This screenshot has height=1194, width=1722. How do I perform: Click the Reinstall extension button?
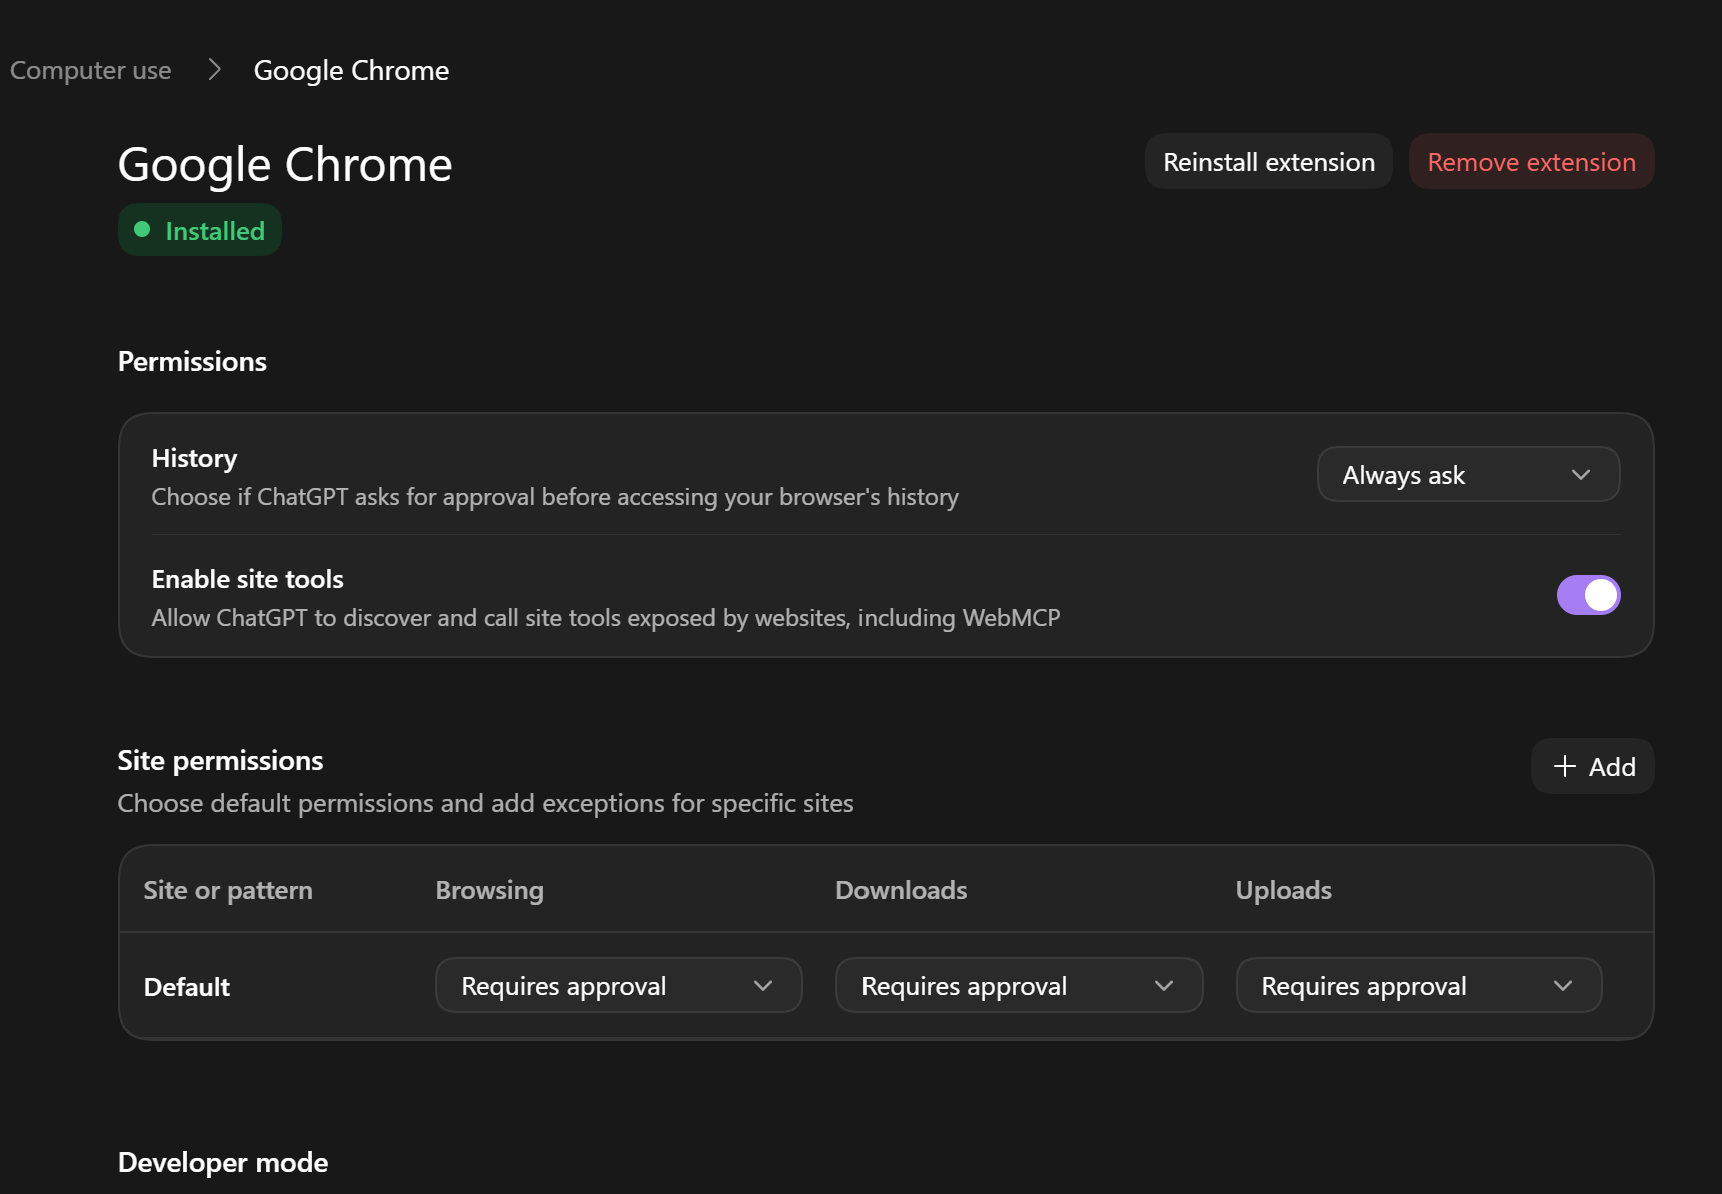point(1268,162)
